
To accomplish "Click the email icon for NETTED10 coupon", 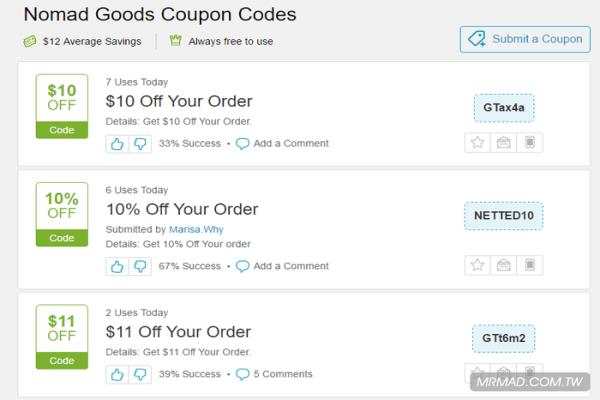I will click(x=504, y=265).
